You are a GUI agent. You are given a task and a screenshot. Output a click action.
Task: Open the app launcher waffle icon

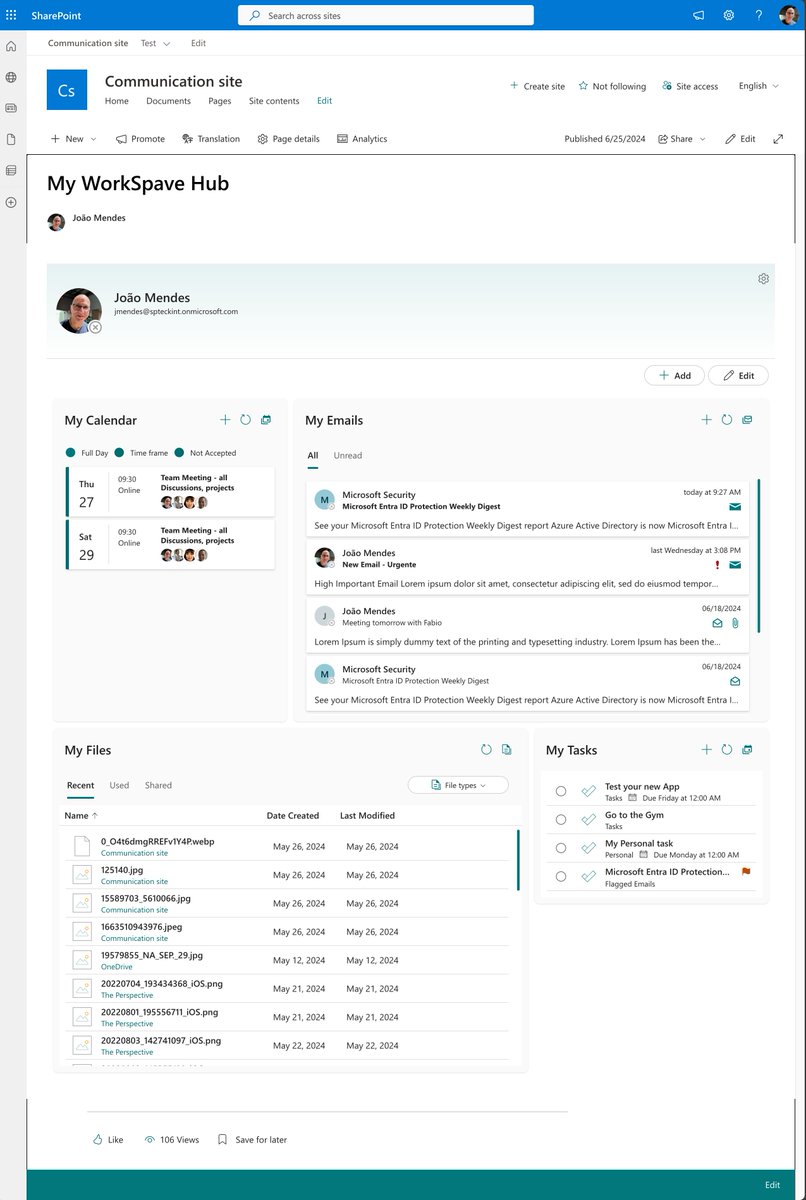(x=11, y=15)
